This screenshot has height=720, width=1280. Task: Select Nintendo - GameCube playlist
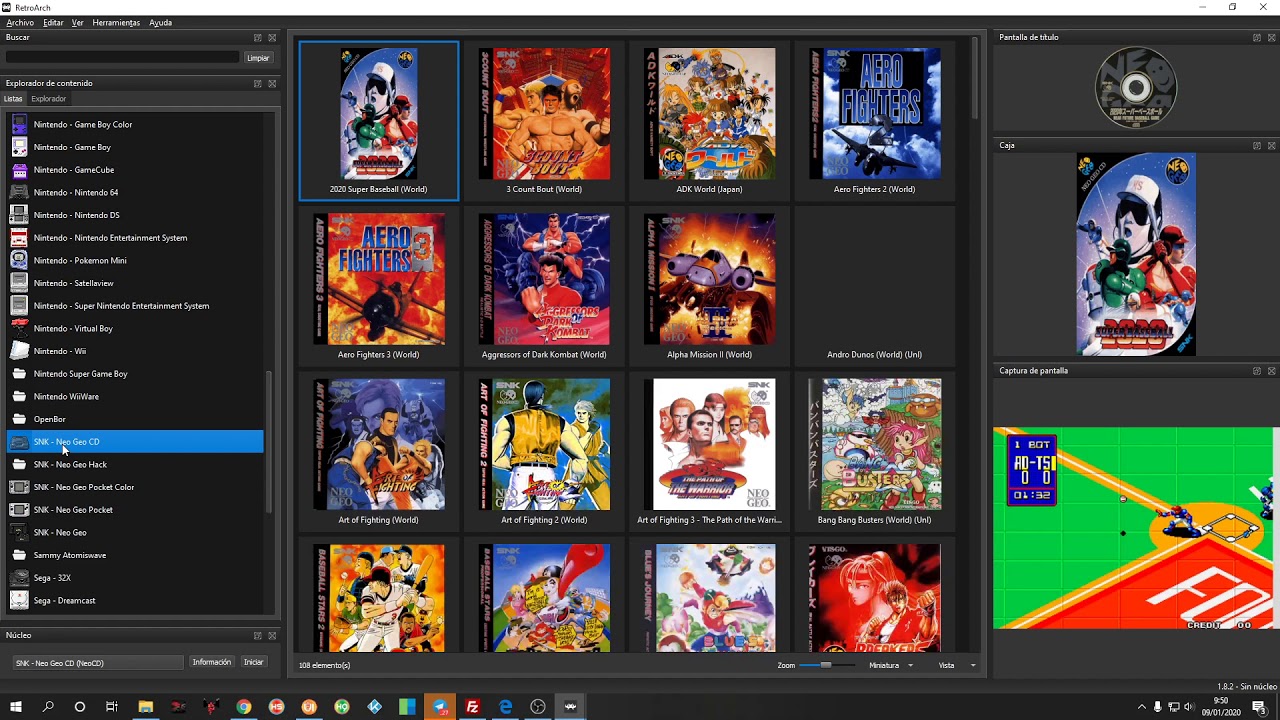coord(135,170)
